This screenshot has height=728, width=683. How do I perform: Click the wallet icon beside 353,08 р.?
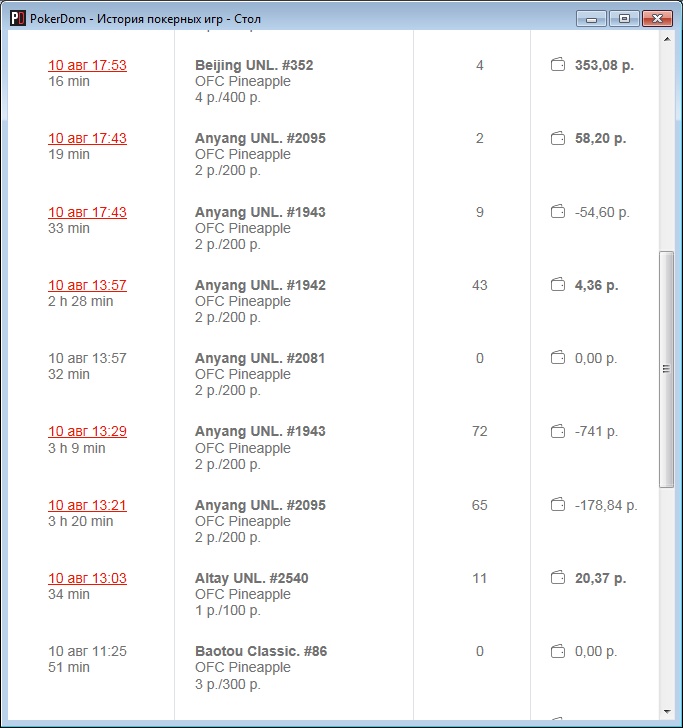pos(558,65)
